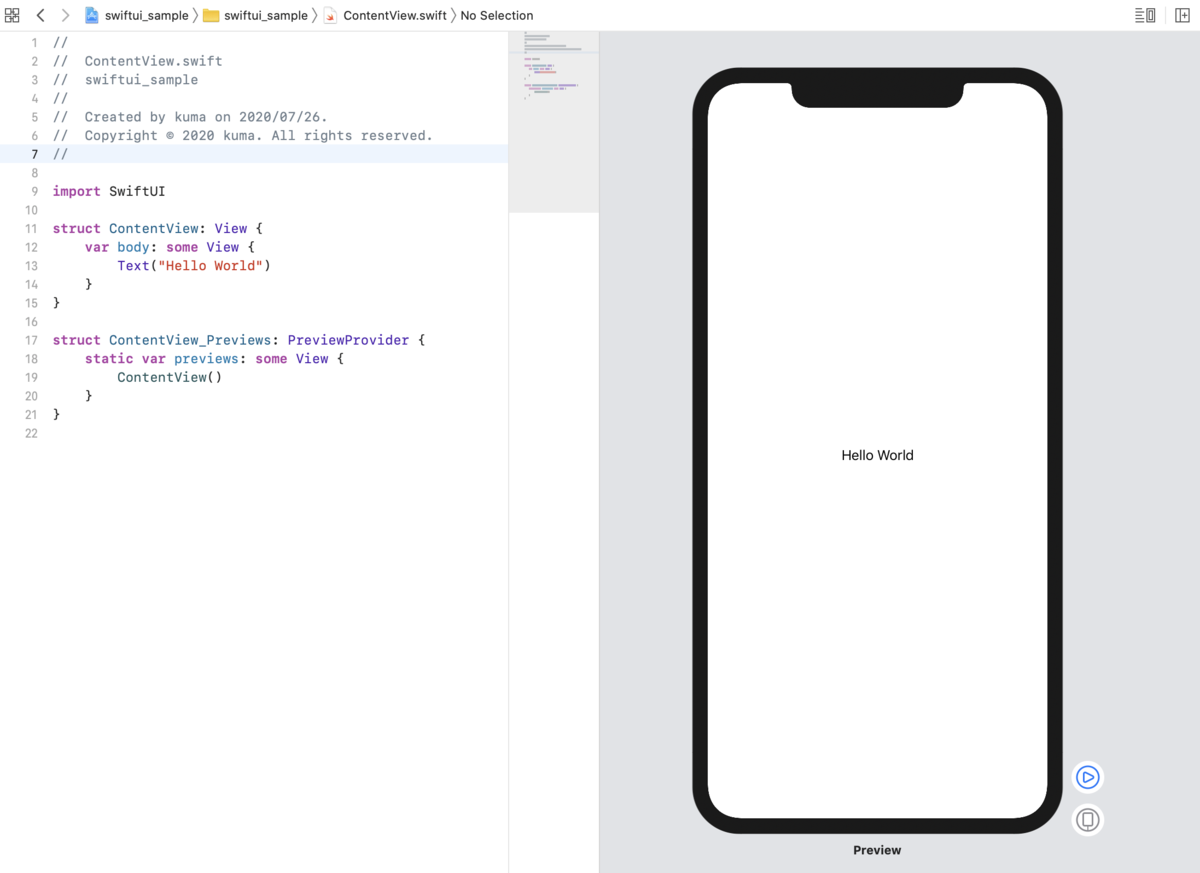Click the PreviewProvider type name
Viewport: 1200px width, 873px height.
click(348, 340)
